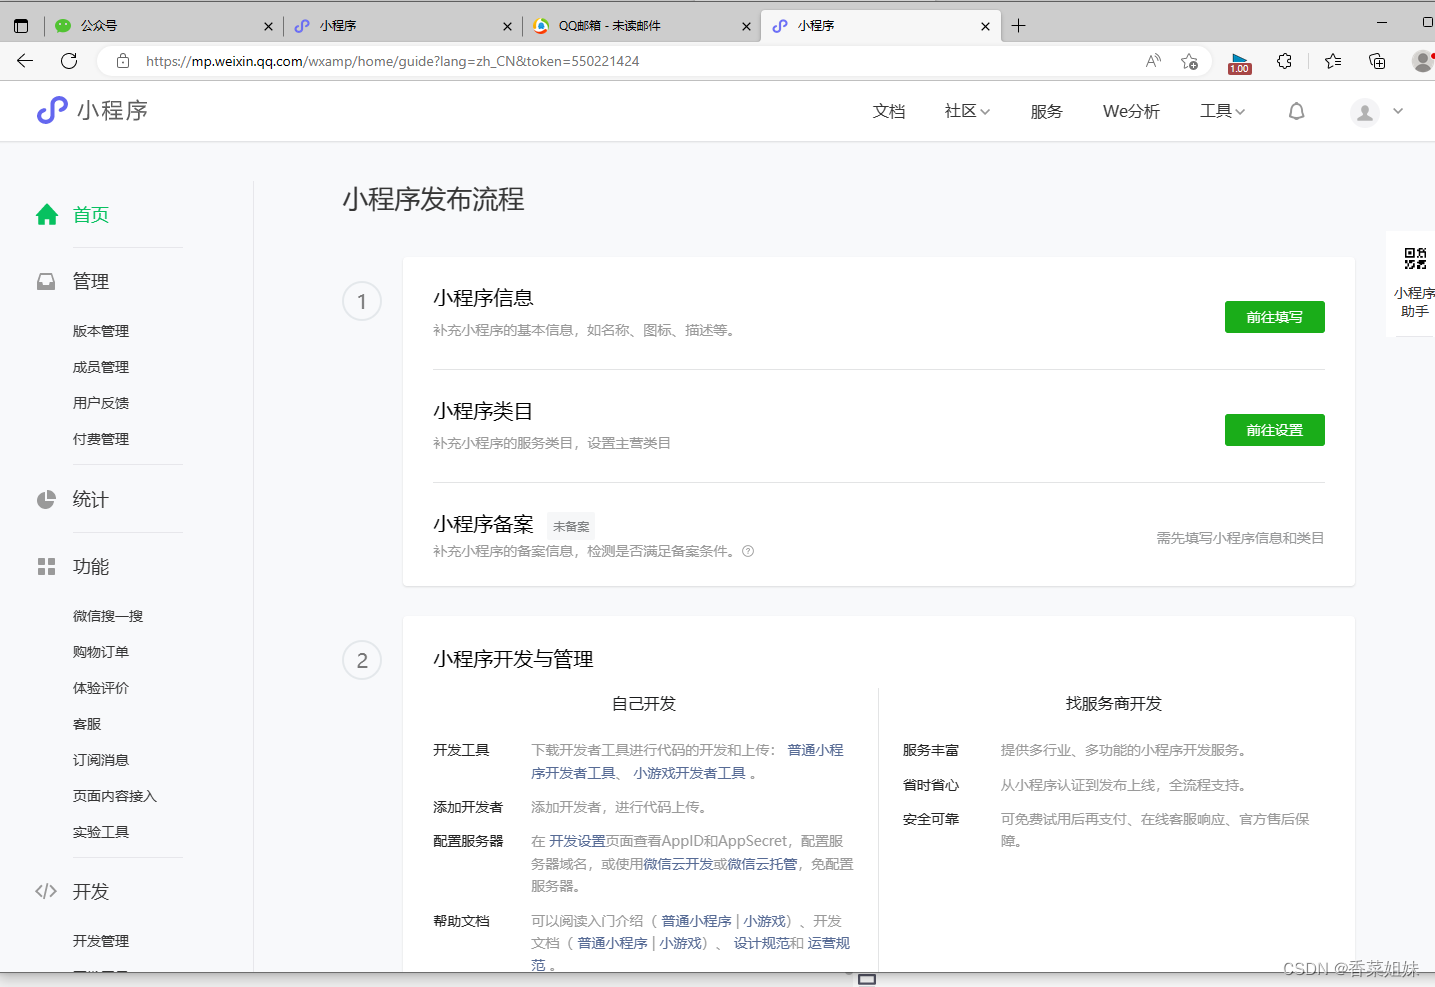Open the We分析 menu item
This screenshot has height=987, width=1435.
click(x=1131, y=112)
